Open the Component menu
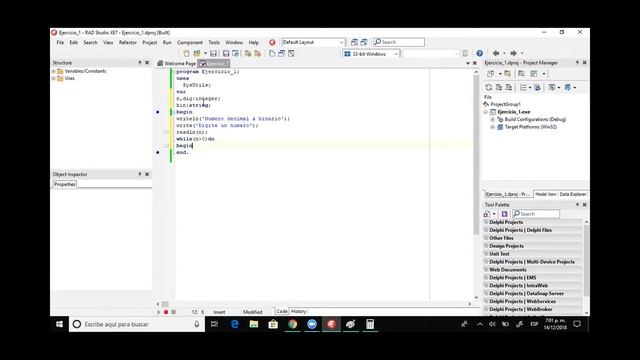The image size is (640, 360). 189,42
